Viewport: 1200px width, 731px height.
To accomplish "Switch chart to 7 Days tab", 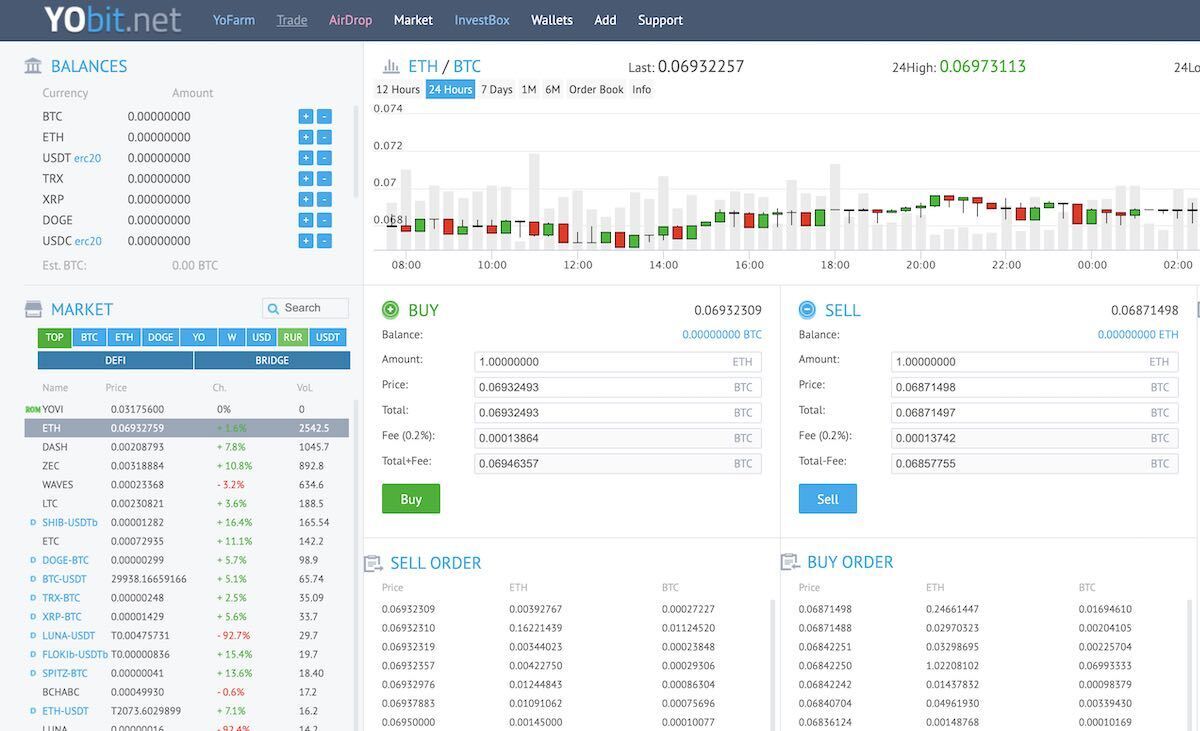I will point(496,89).
